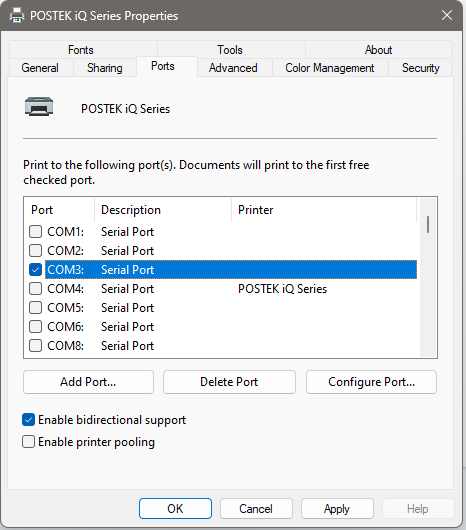Disable bidirectional support checkbox
The width and height of the screenshot is (466, 530).
click(x=28, y=420)
